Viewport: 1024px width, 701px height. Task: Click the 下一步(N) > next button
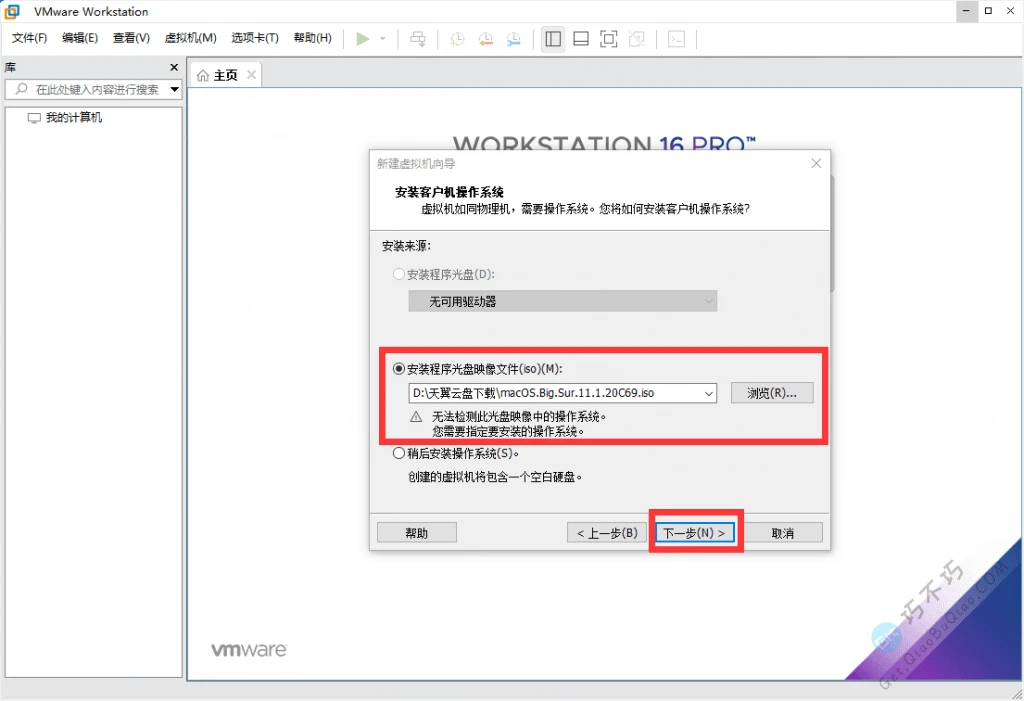695,533
